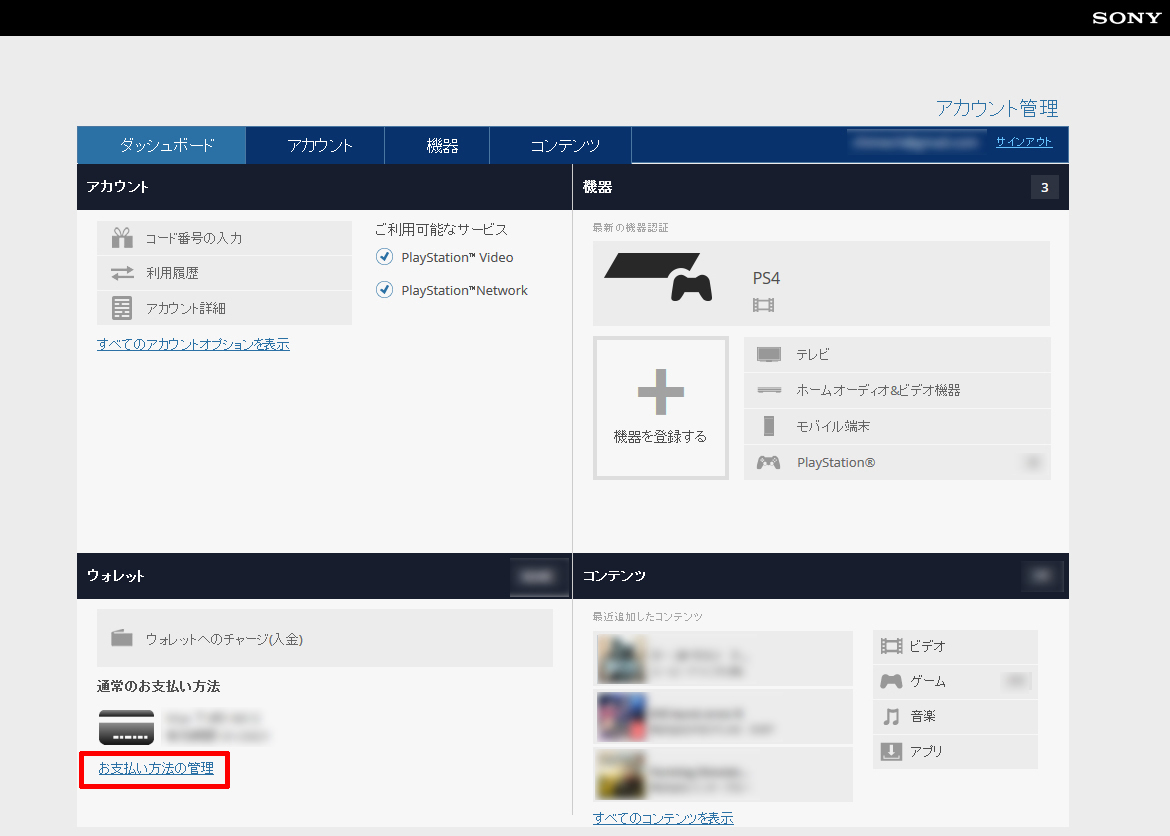Open the document icon for アカウント詳細
Image resolution: width=1170 pixels, height=836 pixels.
(x=122, y=308)
